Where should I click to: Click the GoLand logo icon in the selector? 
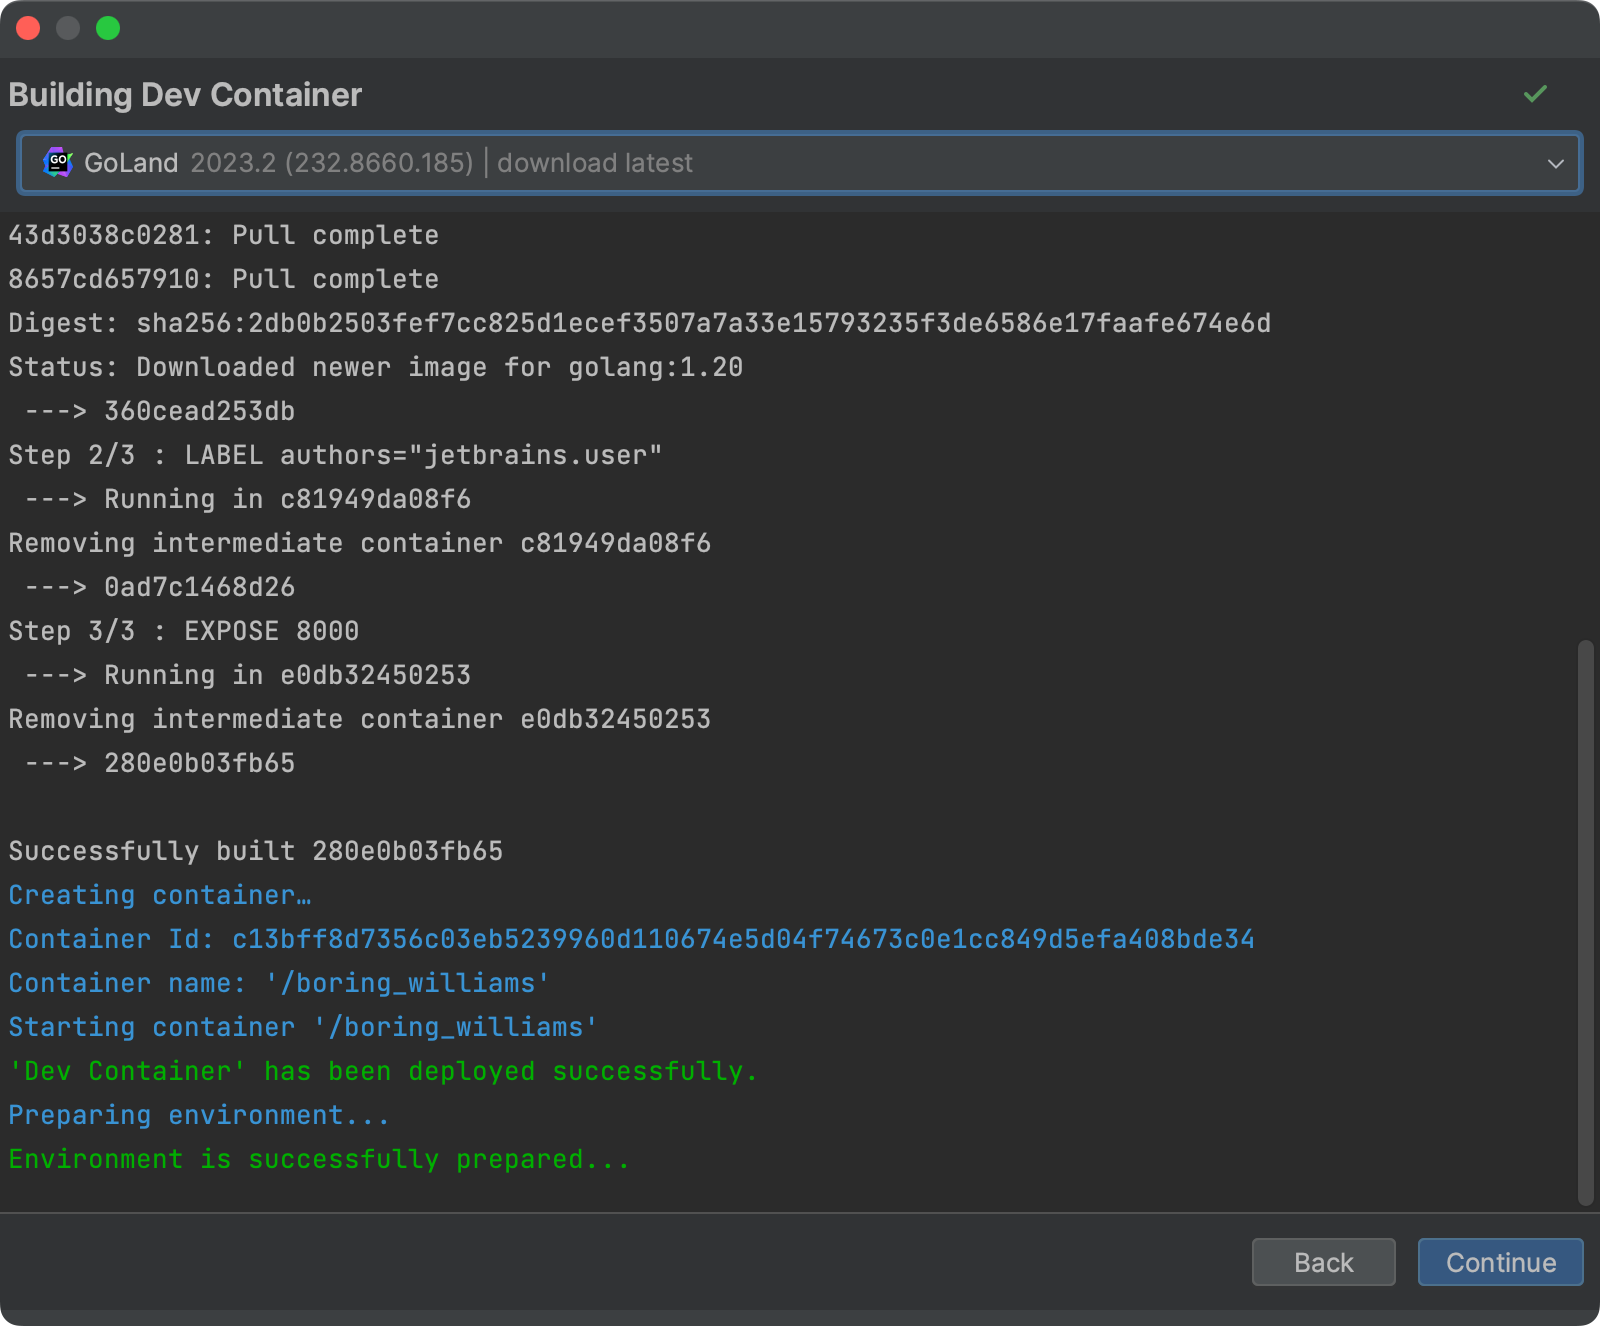coord(58,162)
